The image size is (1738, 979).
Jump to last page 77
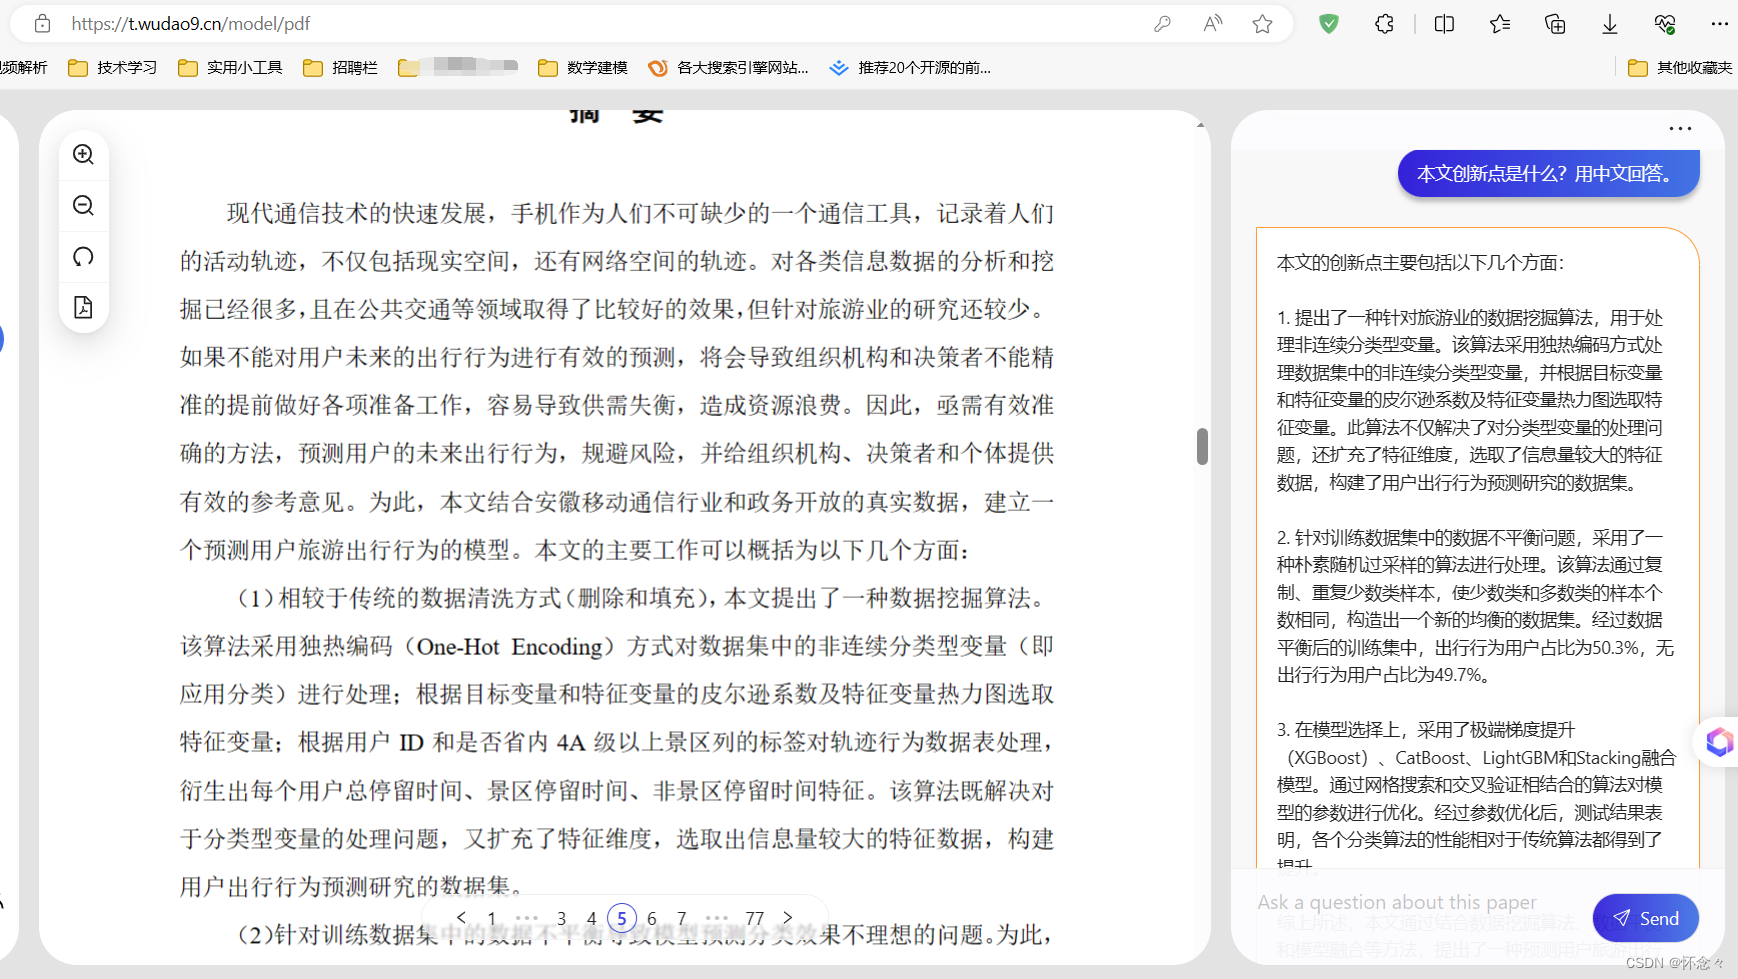[x=755, y=918]
